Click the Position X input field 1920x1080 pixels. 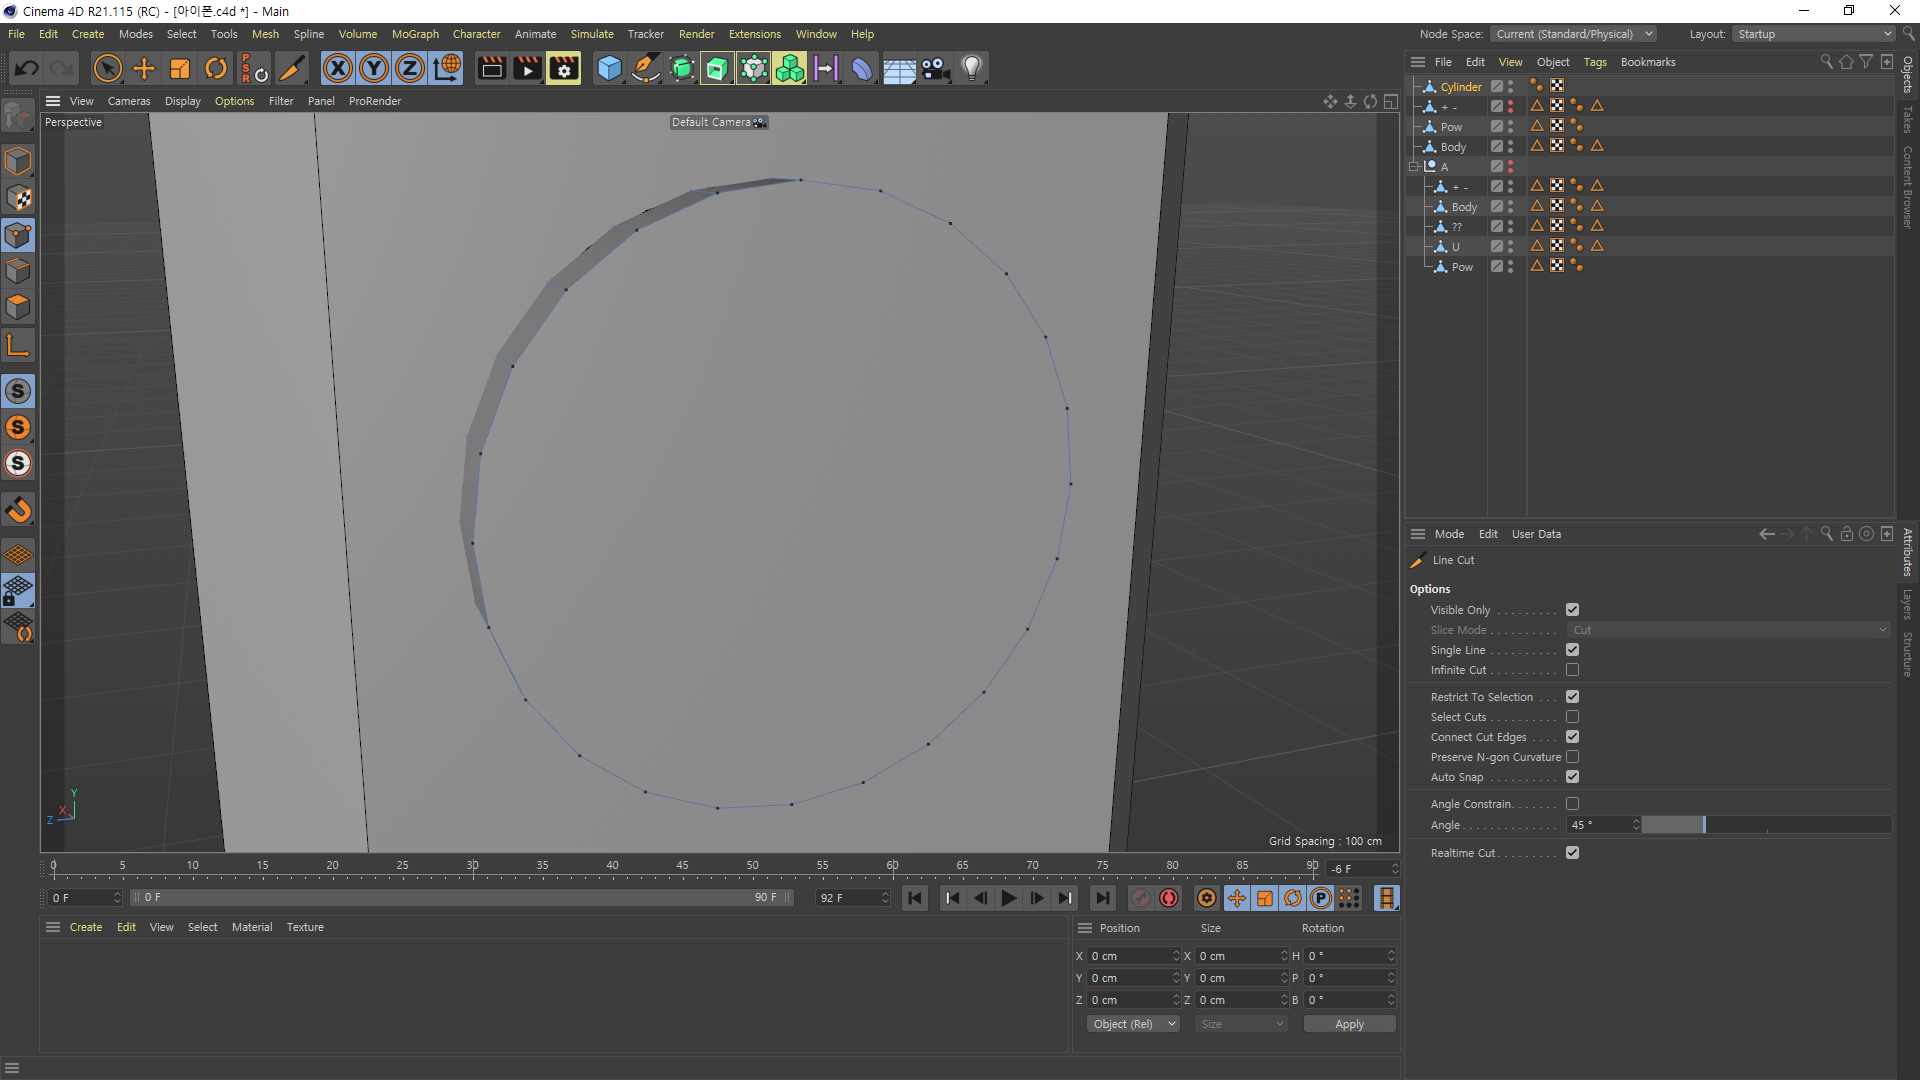pyautogui.click(x=1128, y=956)
